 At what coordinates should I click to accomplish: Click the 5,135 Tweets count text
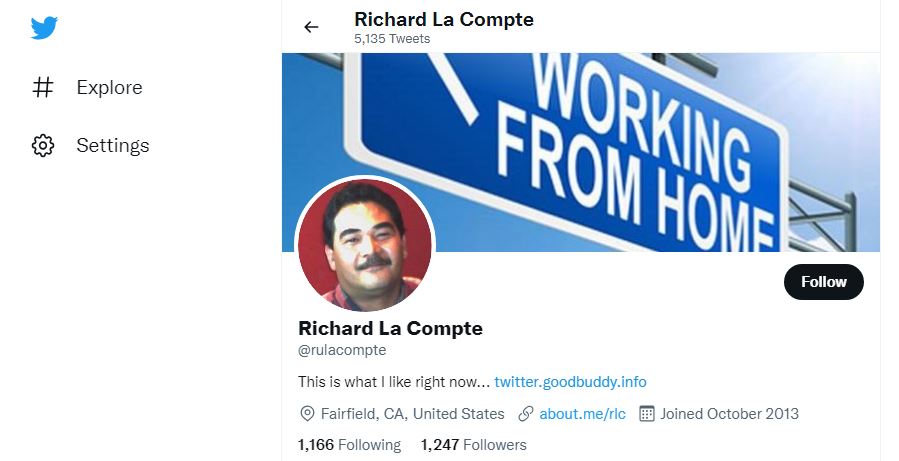click(x=392, y=39)
